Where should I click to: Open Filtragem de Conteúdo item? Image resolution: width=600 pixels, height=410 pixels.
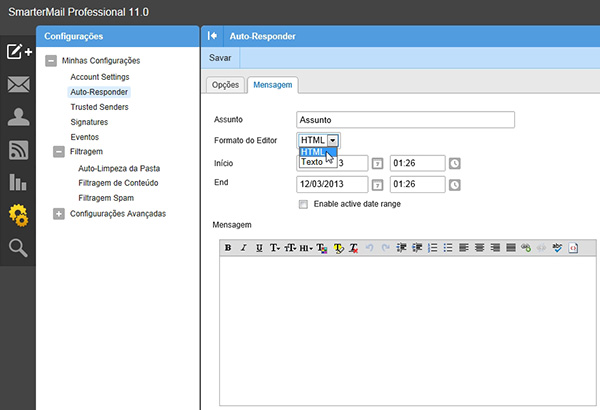point(118,183)
